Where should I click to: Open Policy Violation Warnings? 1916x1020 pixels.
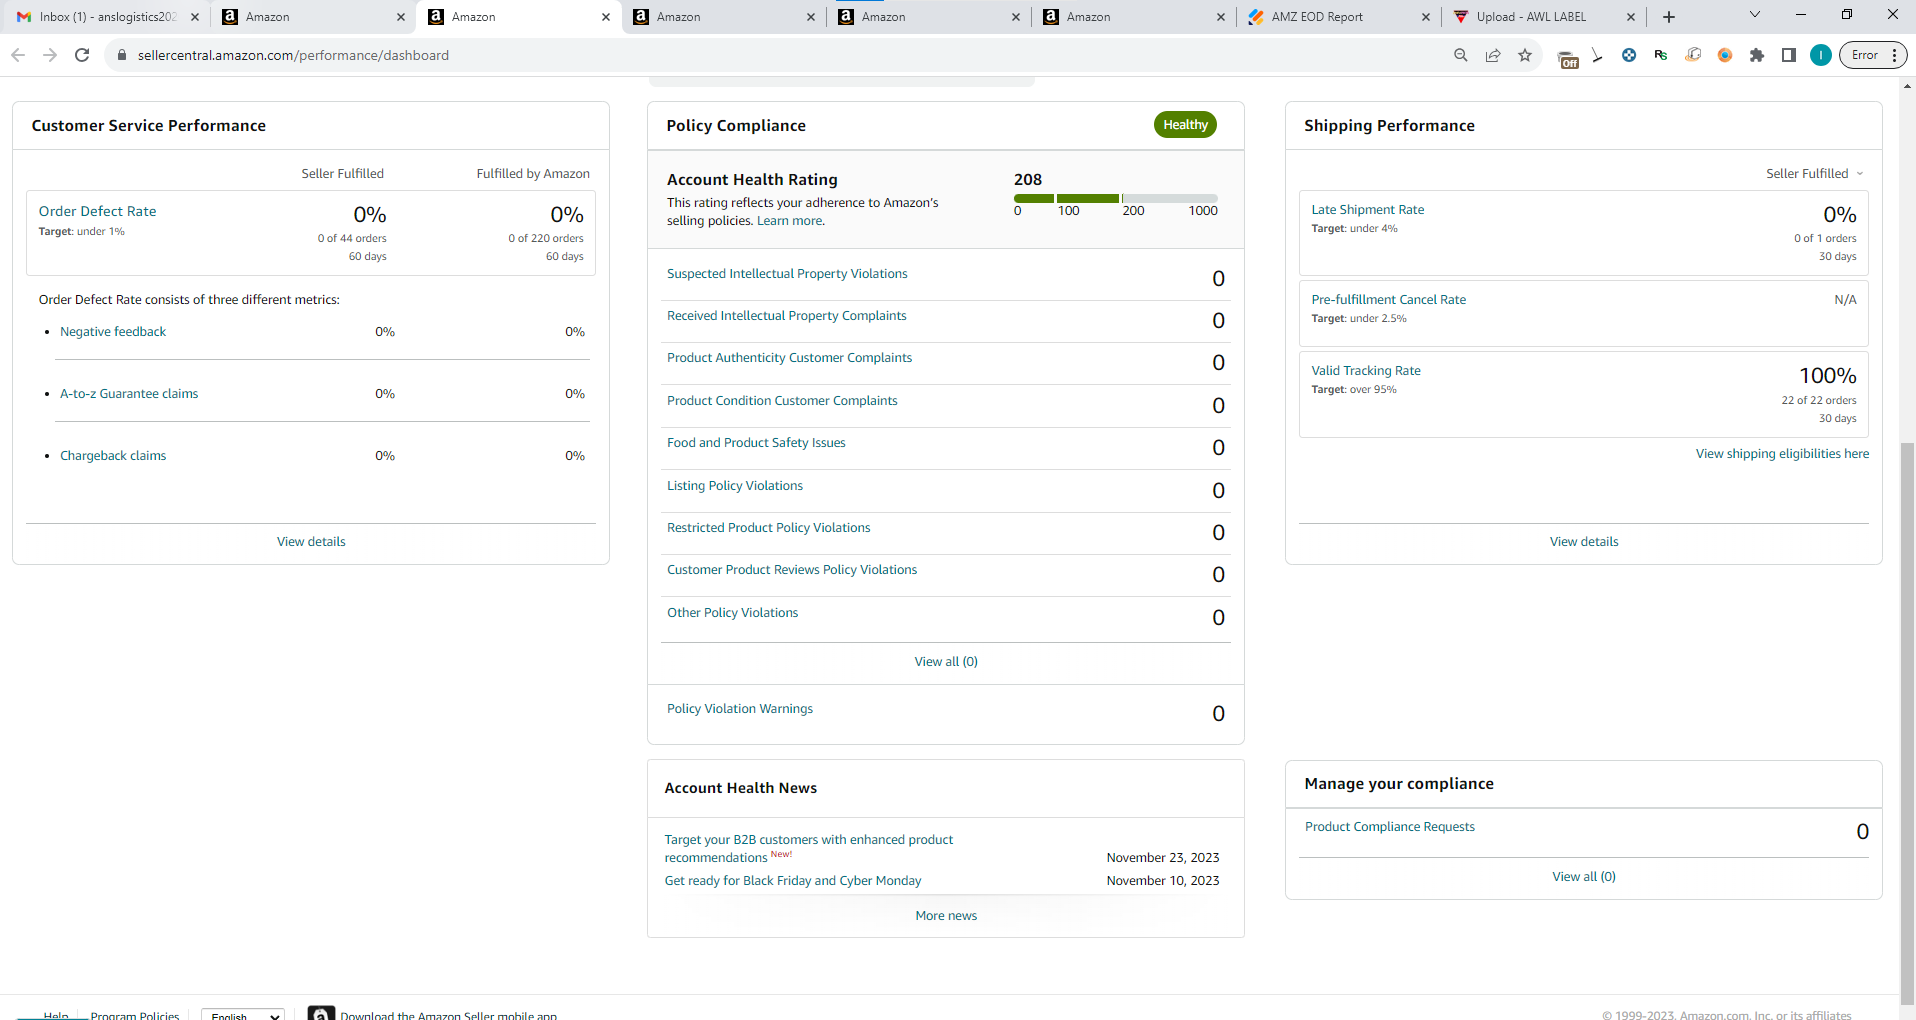pos(740,708)
